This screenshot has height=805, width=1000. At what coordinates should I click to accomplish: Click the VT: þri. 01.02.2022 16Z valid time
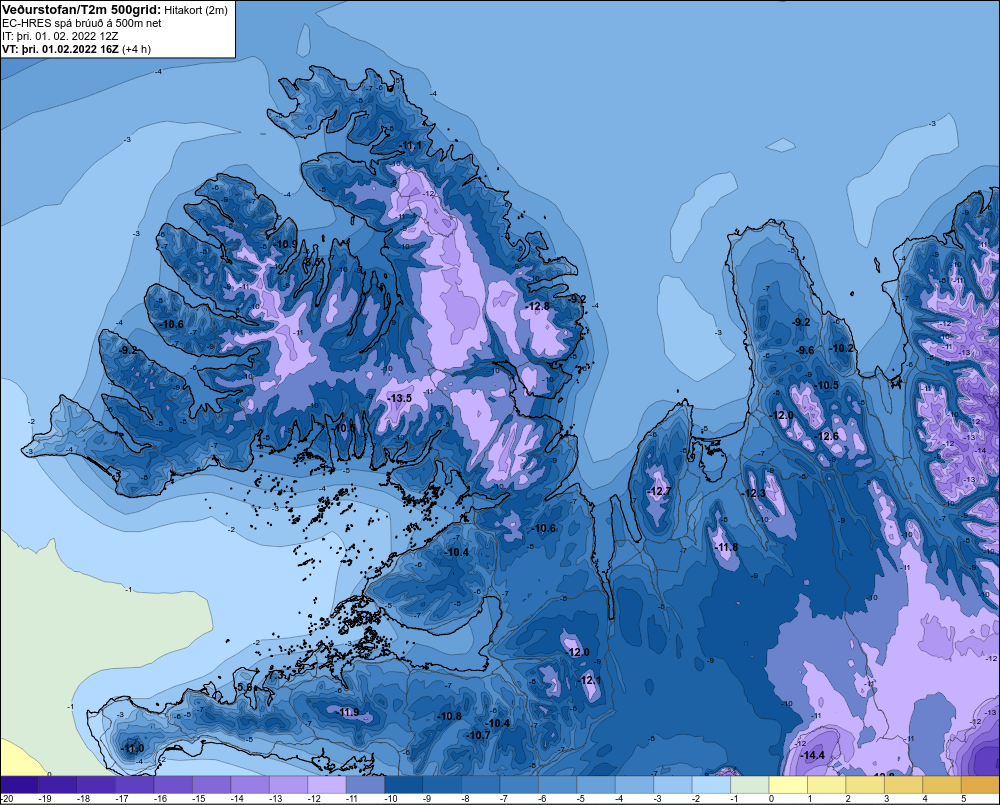click(60, 49)
